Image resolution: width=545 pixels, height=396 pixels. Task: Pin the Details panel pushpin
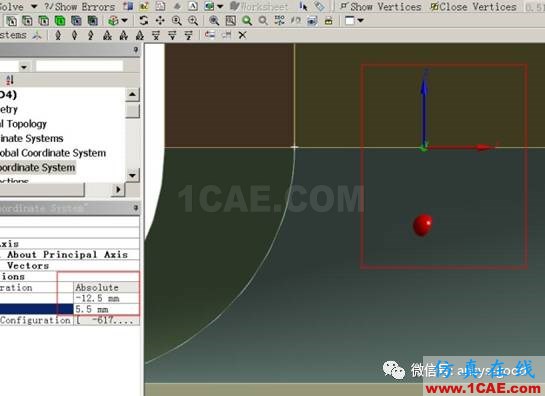point(136,208)
